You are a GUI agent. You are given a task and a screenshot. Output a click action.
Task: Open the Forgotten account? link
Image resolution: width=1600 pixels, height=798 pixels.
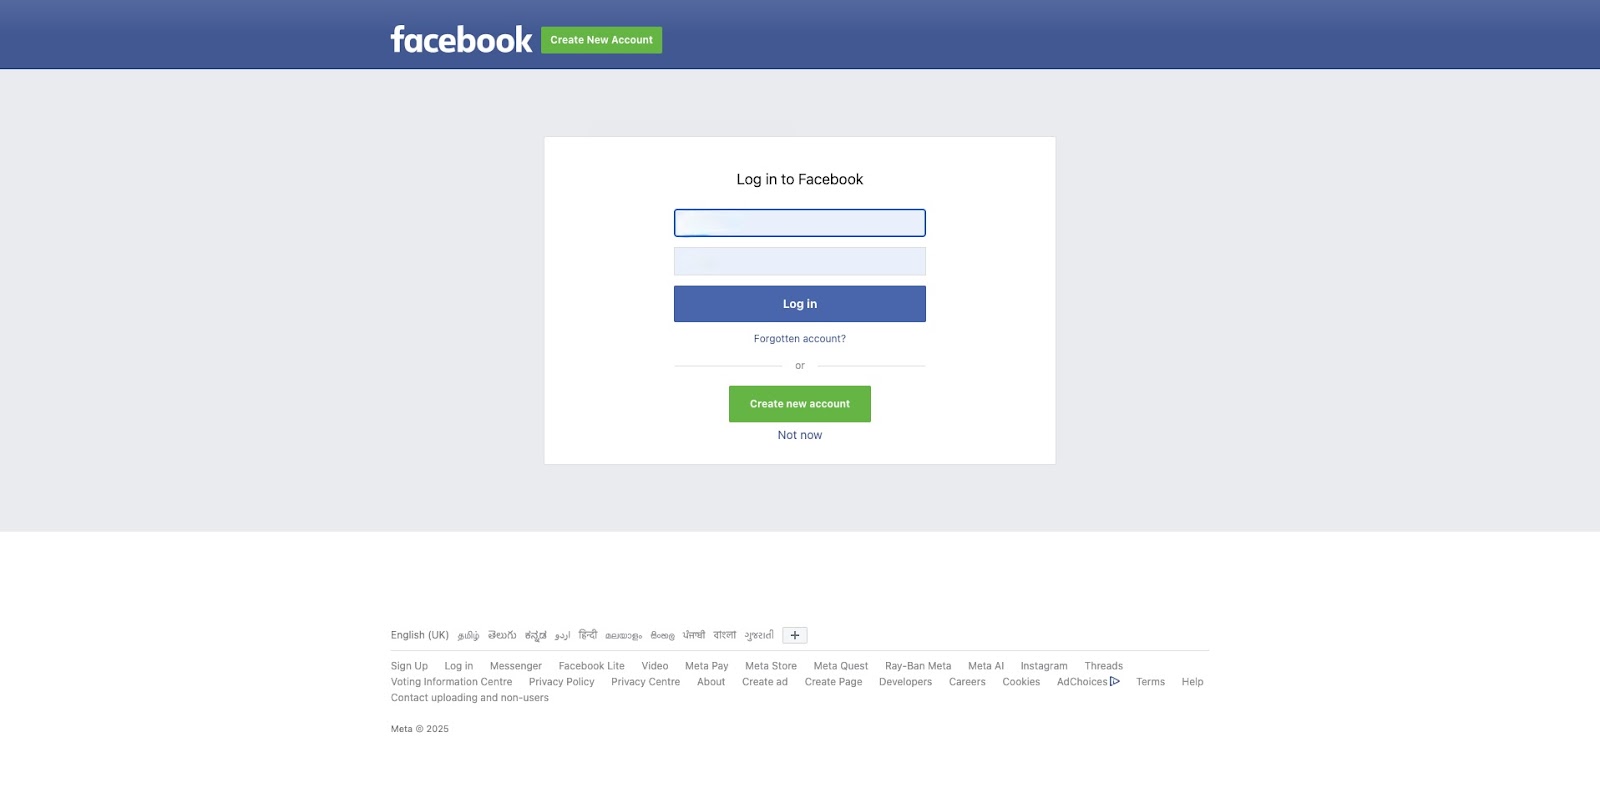[x=800, y=339]
